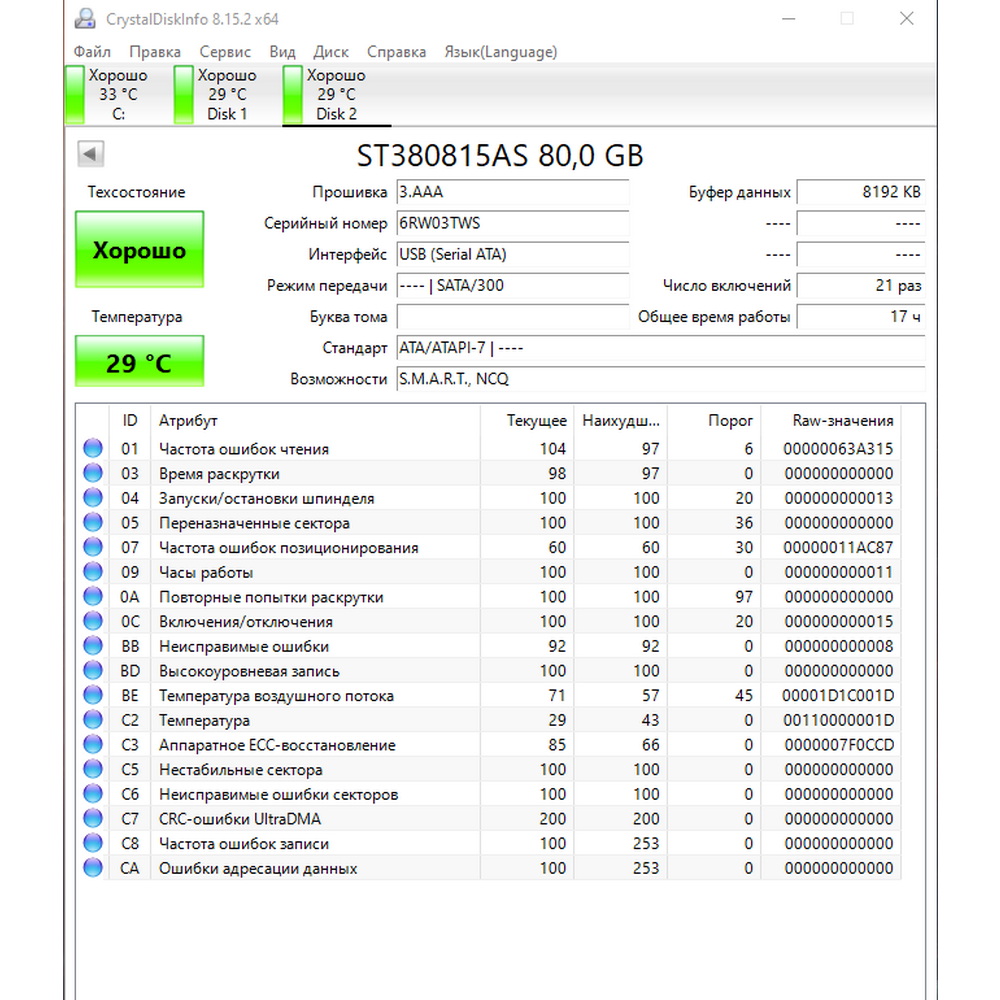Click status orb for attribute C2 temperature
This screenshot has height=1000, width=1000.
point(93,720)
